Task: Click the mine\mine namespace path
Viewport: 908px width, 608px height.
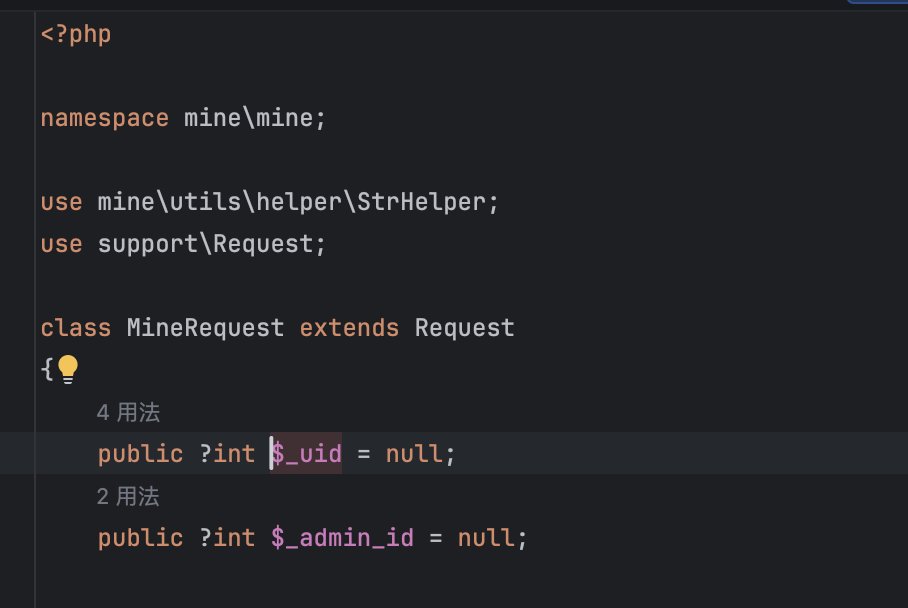Action: point(248,118)
